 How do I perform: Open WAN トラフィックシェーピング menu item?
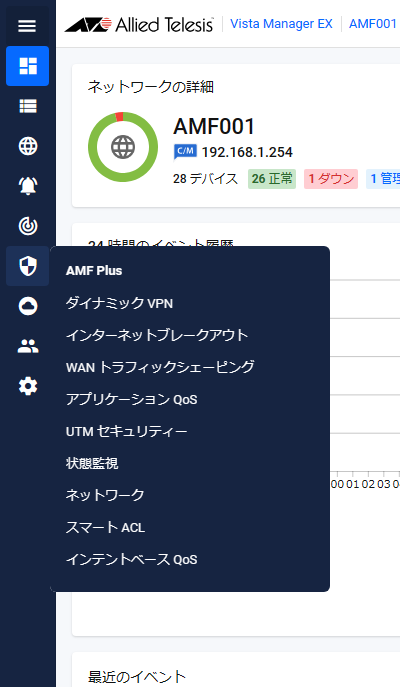coord(160,367)
